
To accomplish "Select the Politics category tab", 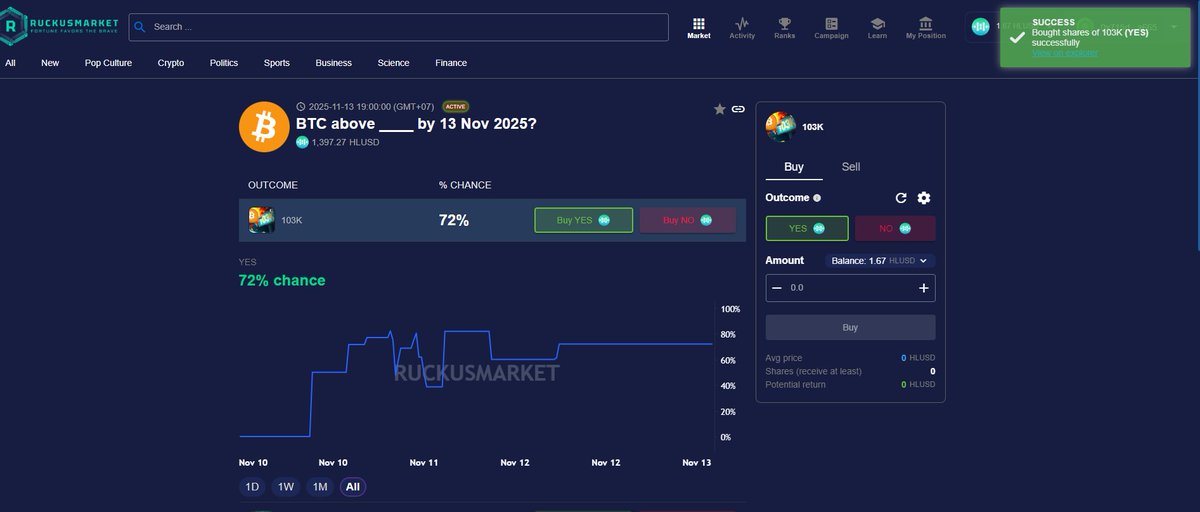I will tap(224, 63).
